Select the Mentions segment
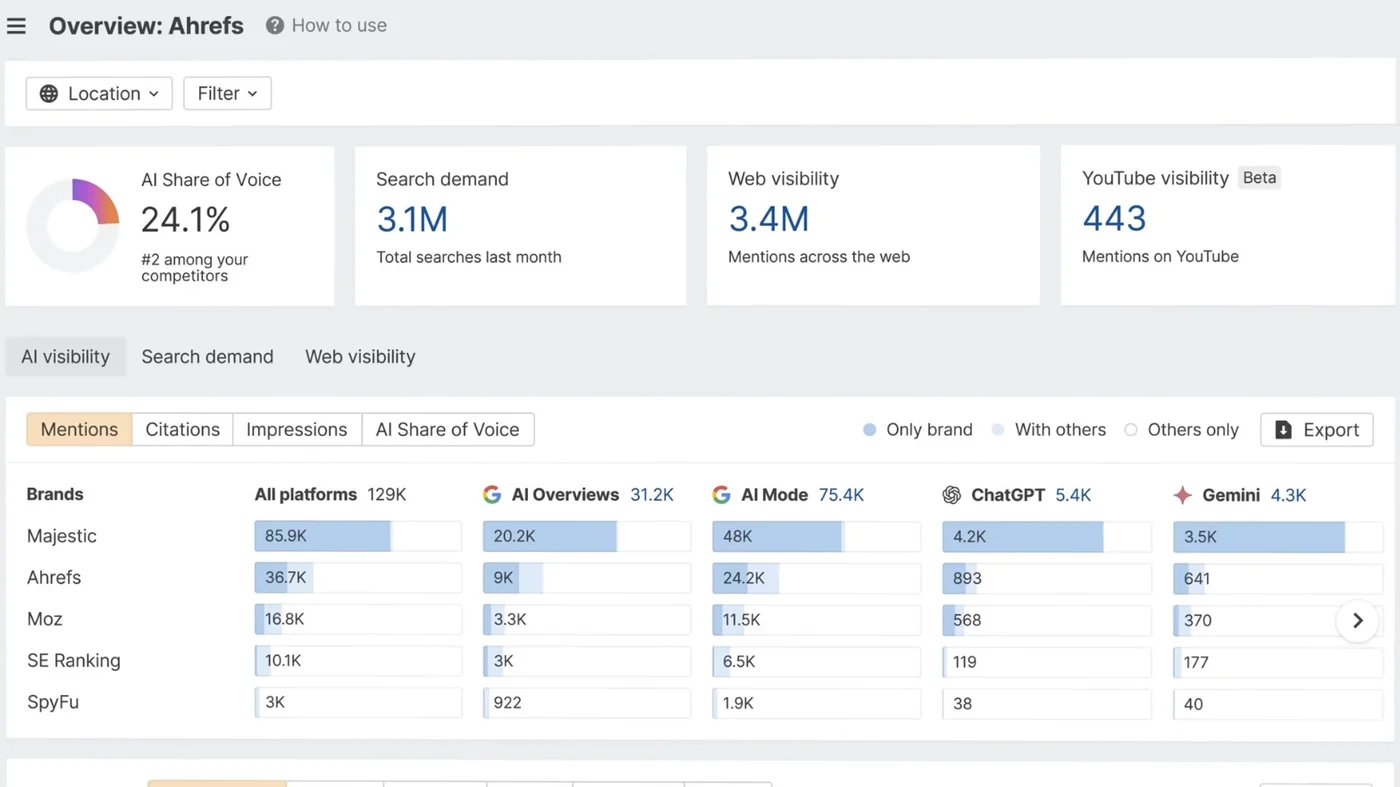 pos(79,430)
